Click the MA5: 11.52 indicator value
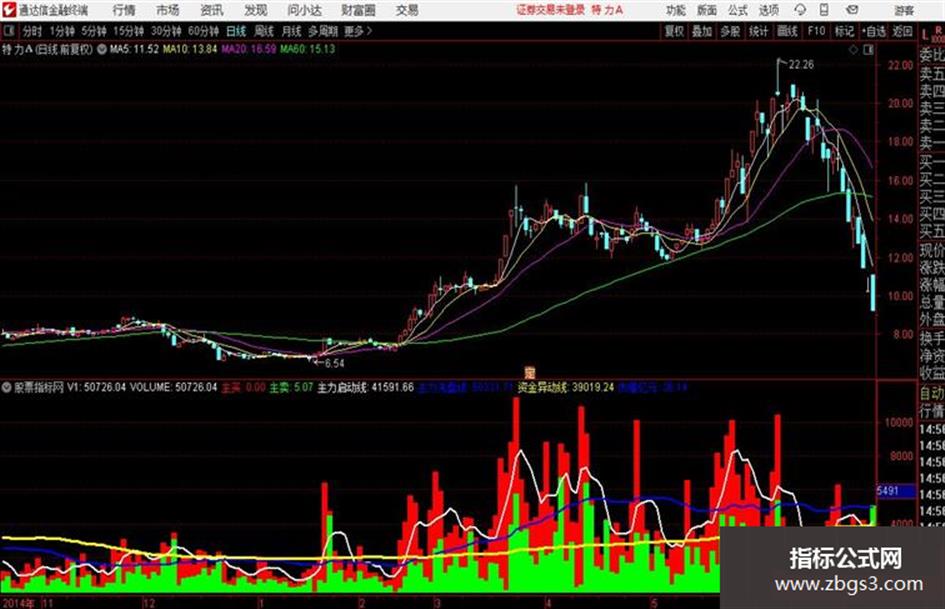The width and height of the screenshot is (945, 609). tap(134, 49)
